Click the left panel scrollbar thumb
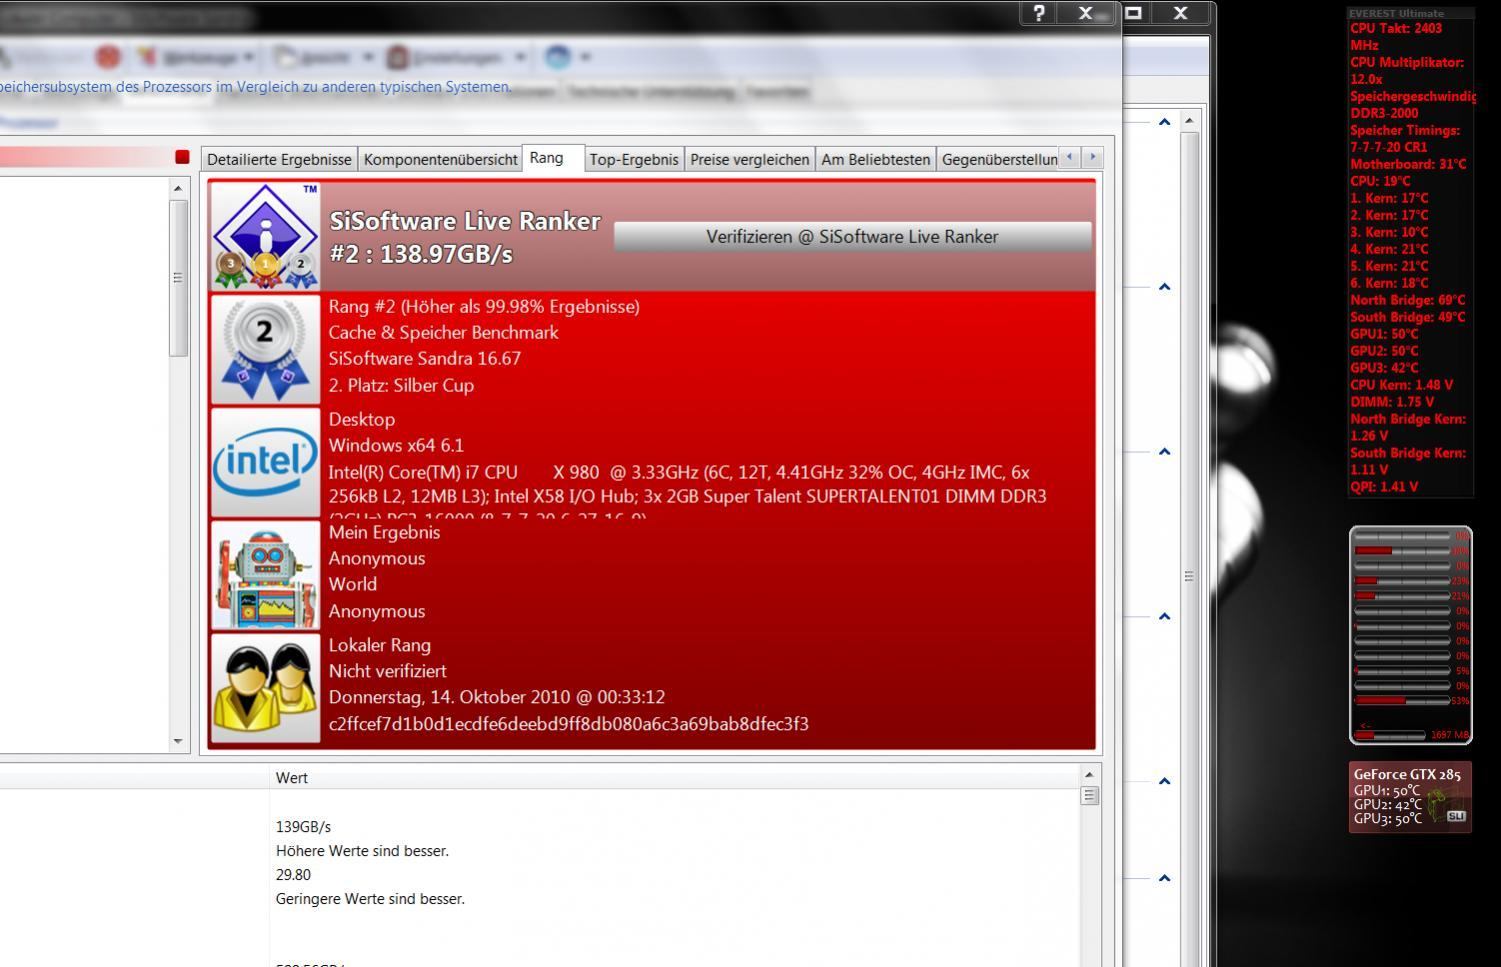 (178, 278)
